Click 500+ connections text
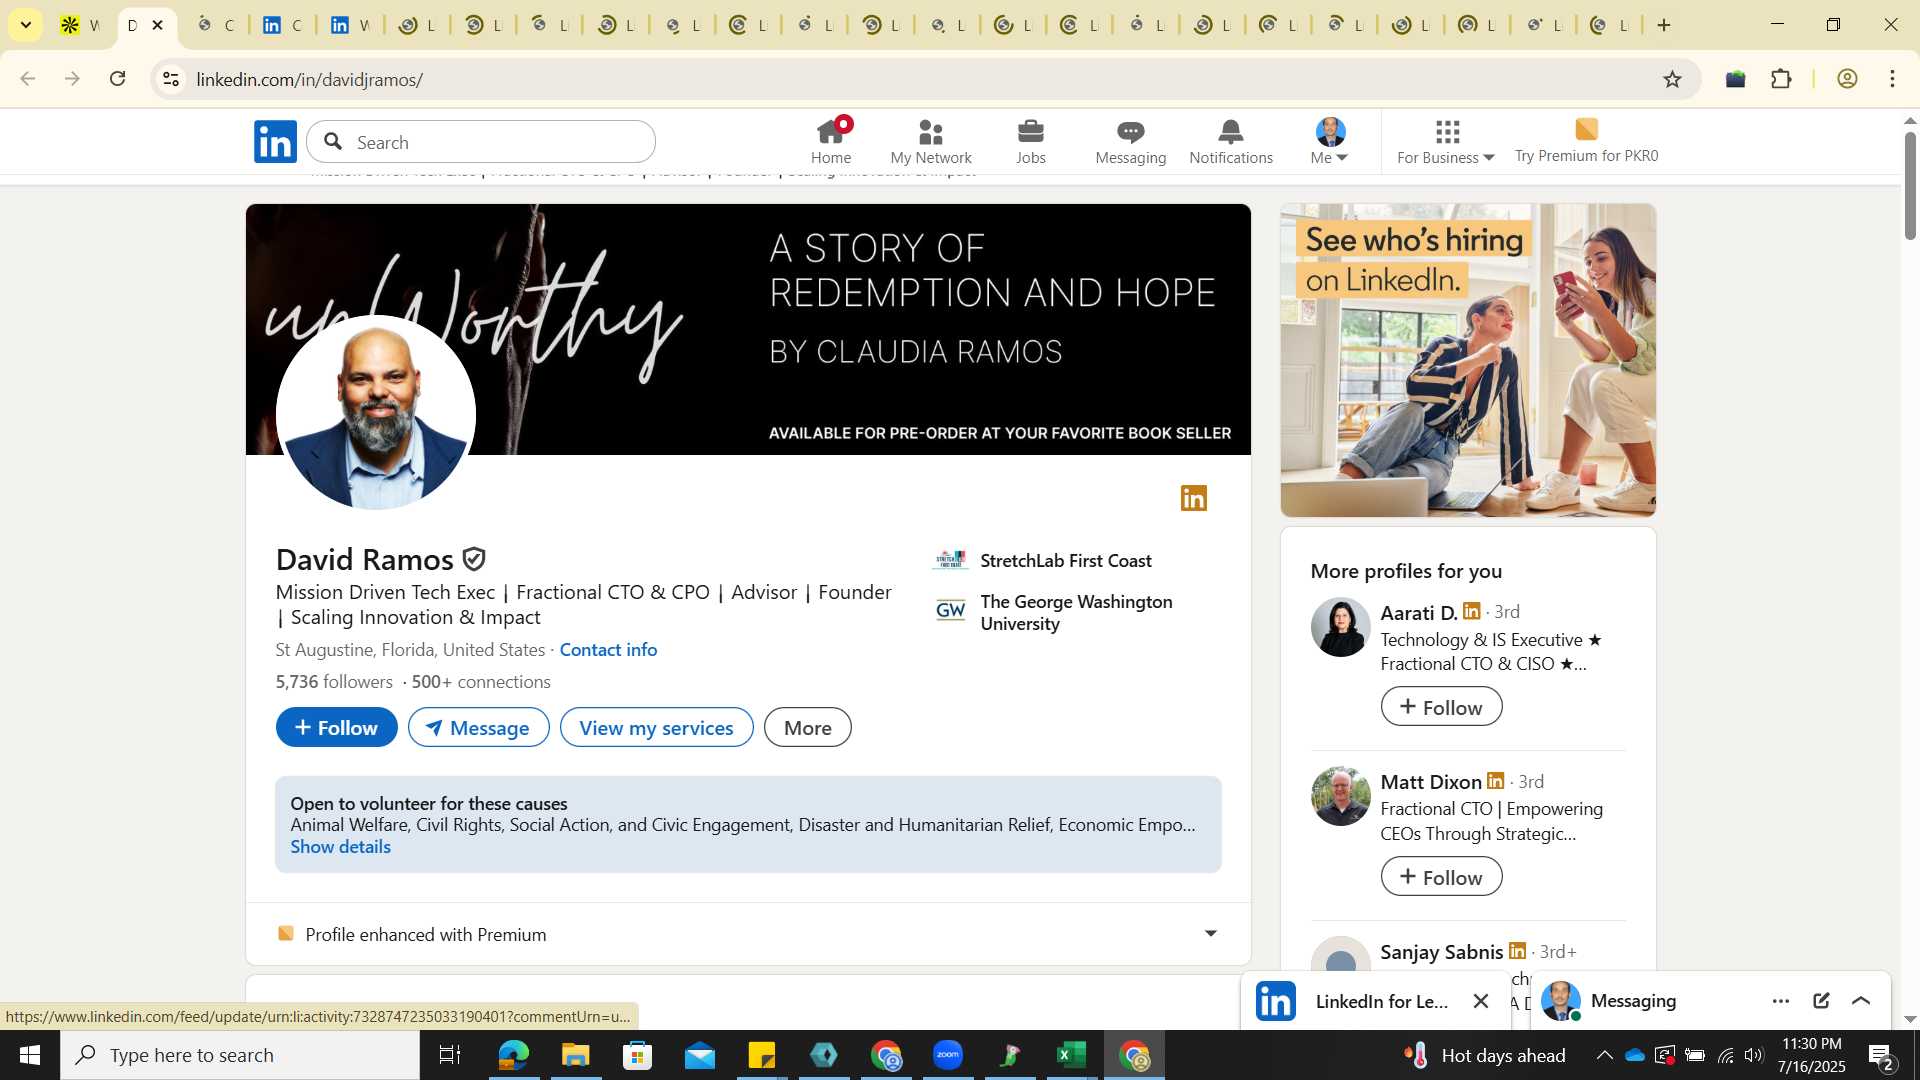This screenshot has width=1920, height=1080. pos(481,682)
